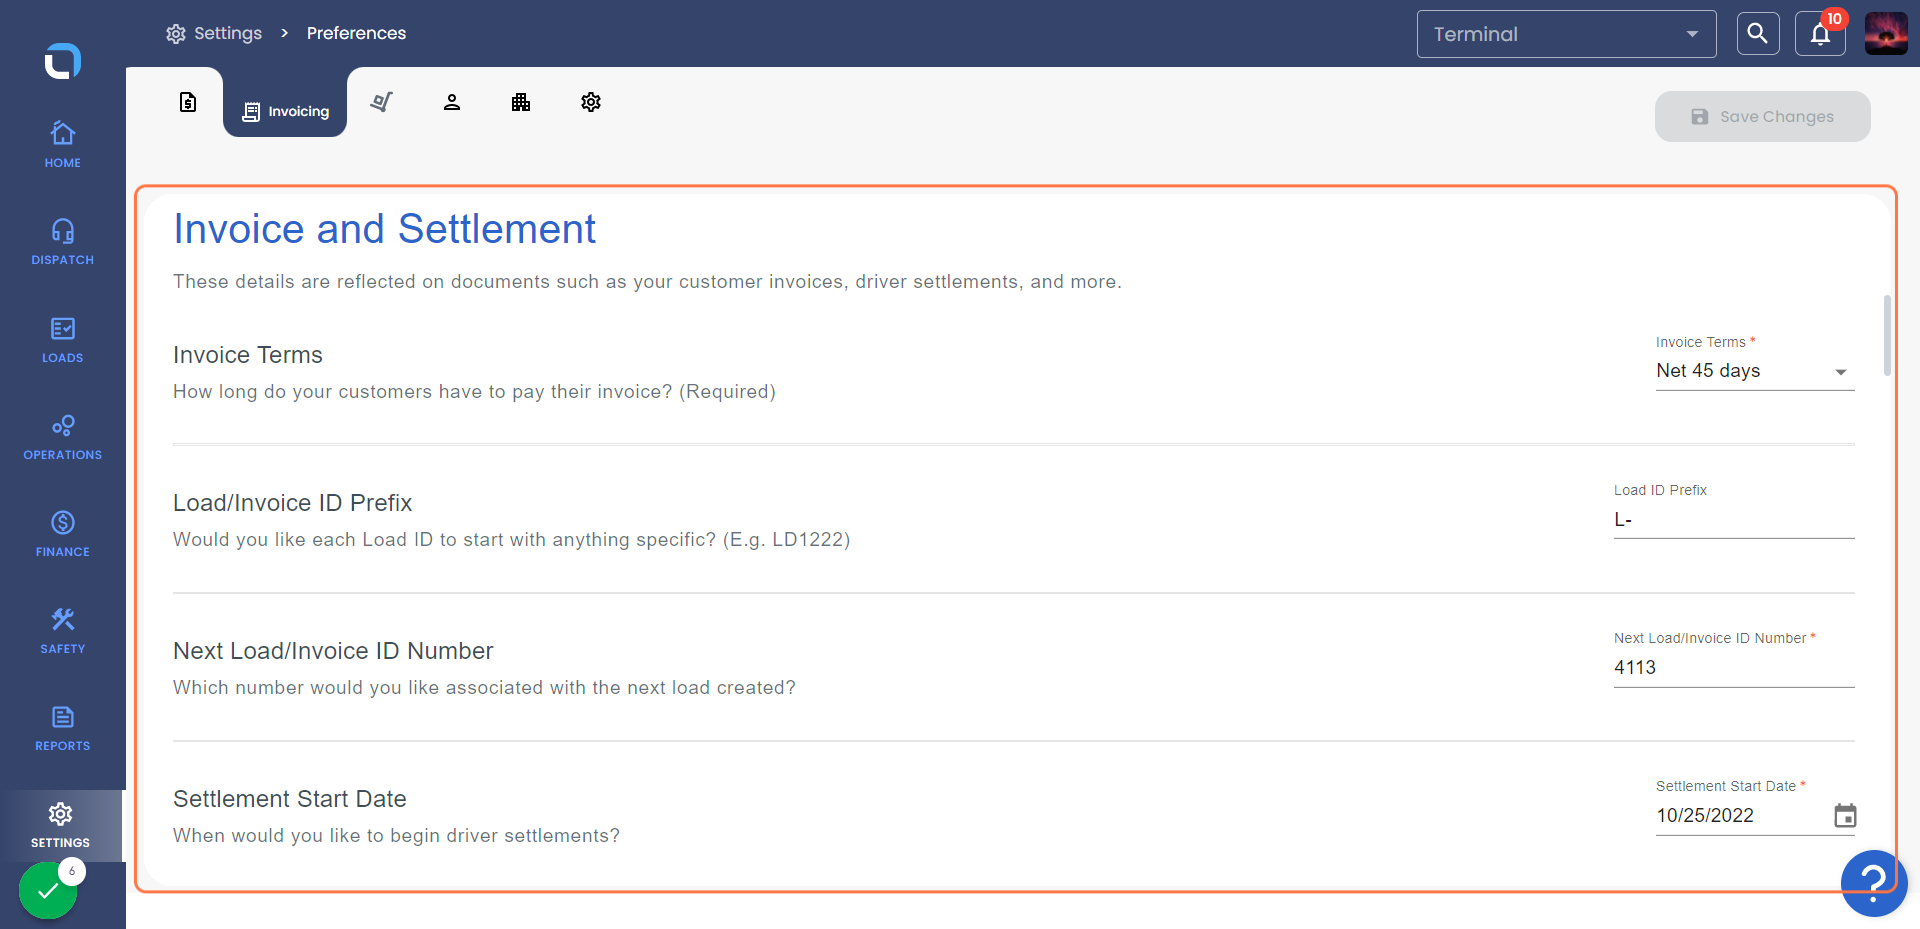
Task: Open the green checklist badge
Action: pyautogui.click(x=48, y=889)
